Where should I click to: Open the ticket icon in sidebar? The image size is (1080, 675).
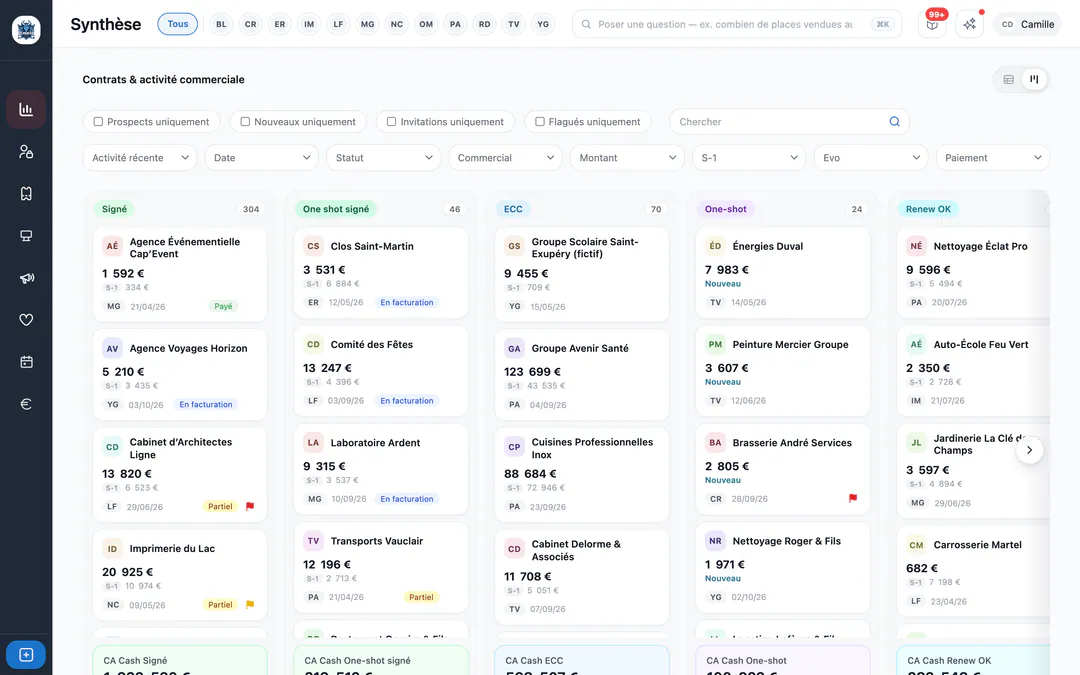point(26,194)
